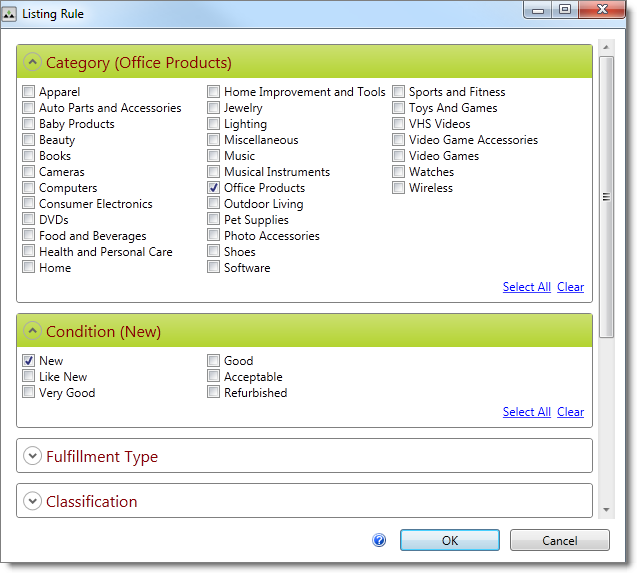Image resolution: width=637 pixels, height=573 pixels.
Task: Enable the Video Games category checkbox
Action: tap(399, 156)
